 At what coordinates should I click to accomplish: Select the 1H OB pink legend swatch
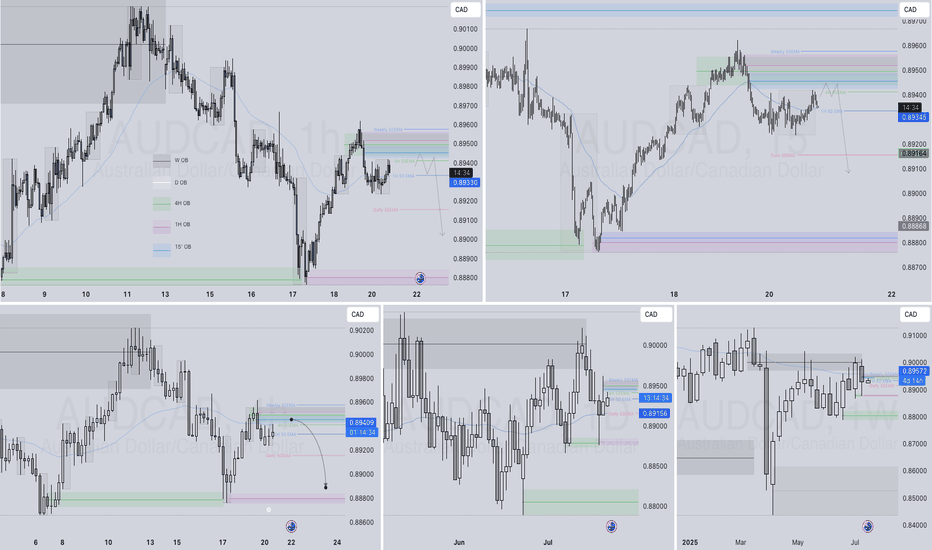162,225
